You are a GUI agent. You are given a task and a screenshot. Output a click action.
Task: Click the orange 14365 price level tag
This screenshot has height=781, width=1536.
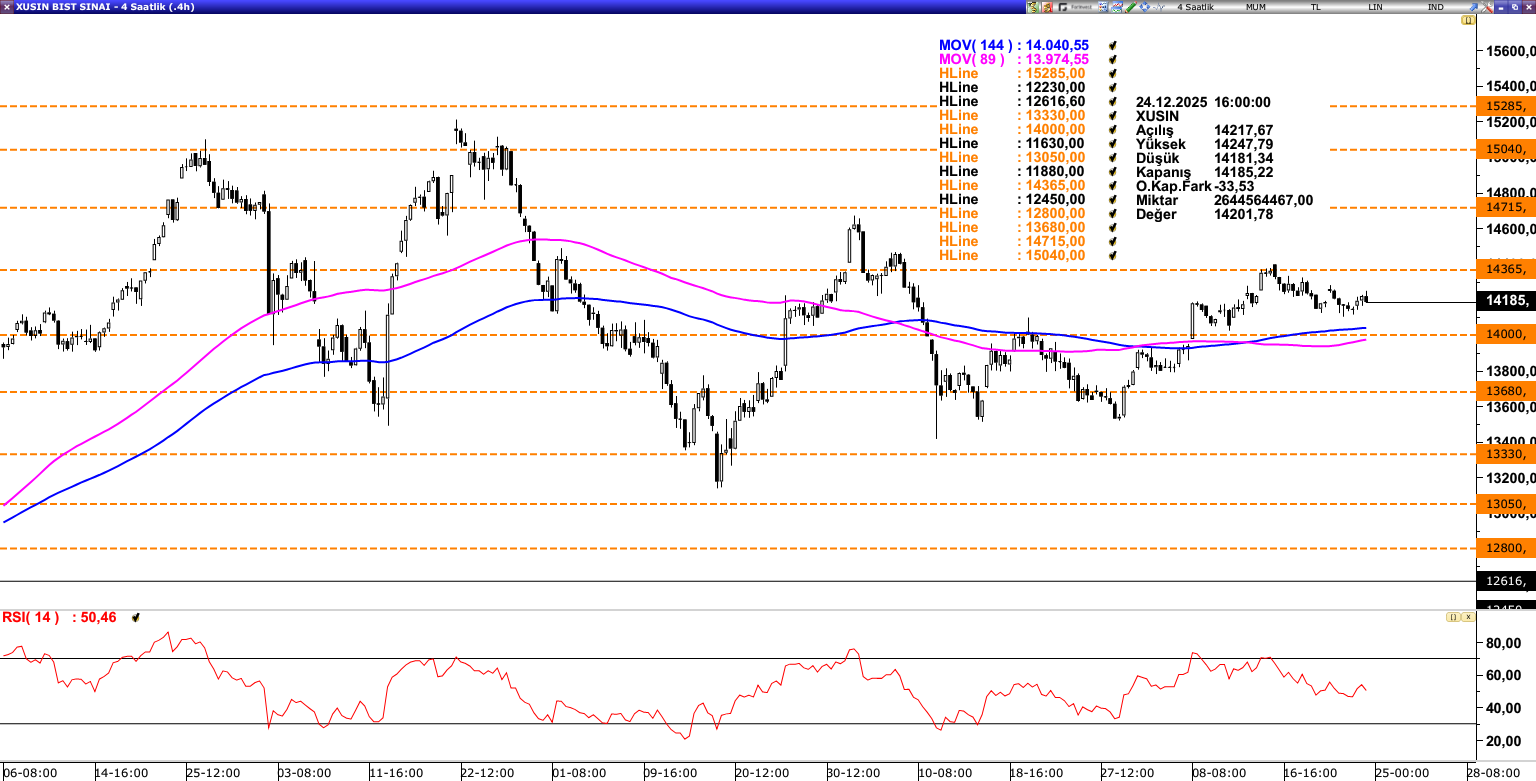point(1506,269)
